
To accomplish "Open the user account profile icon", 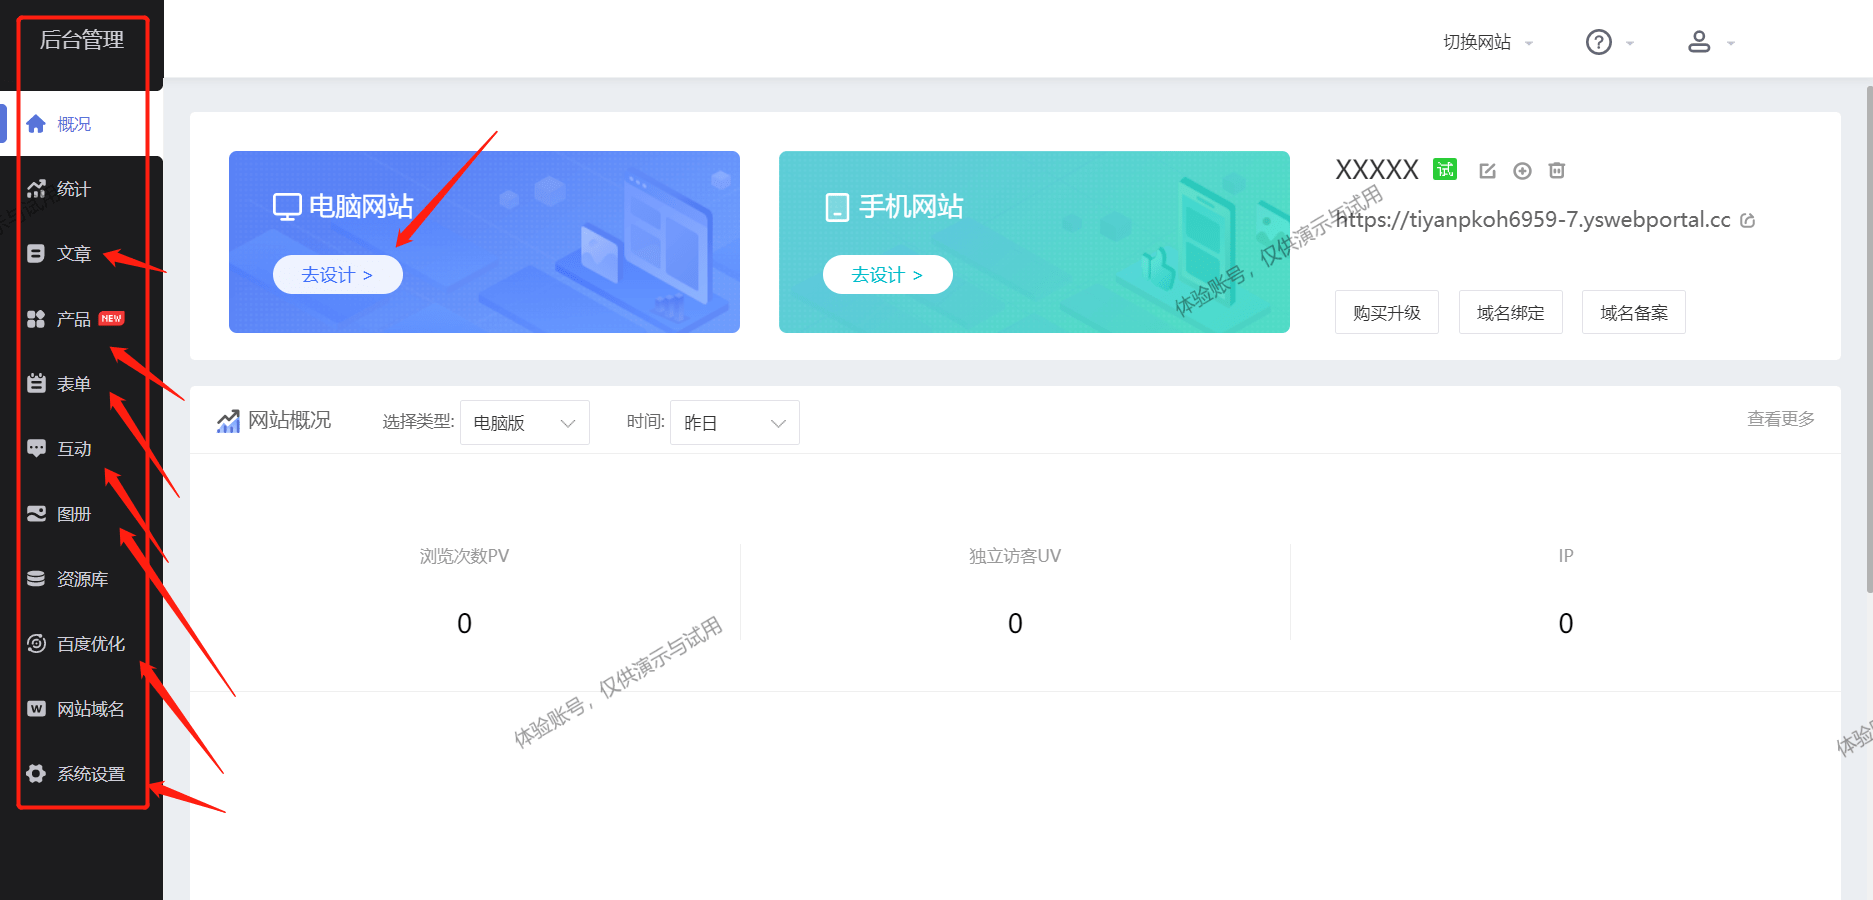I will [x=1699, y=42].
